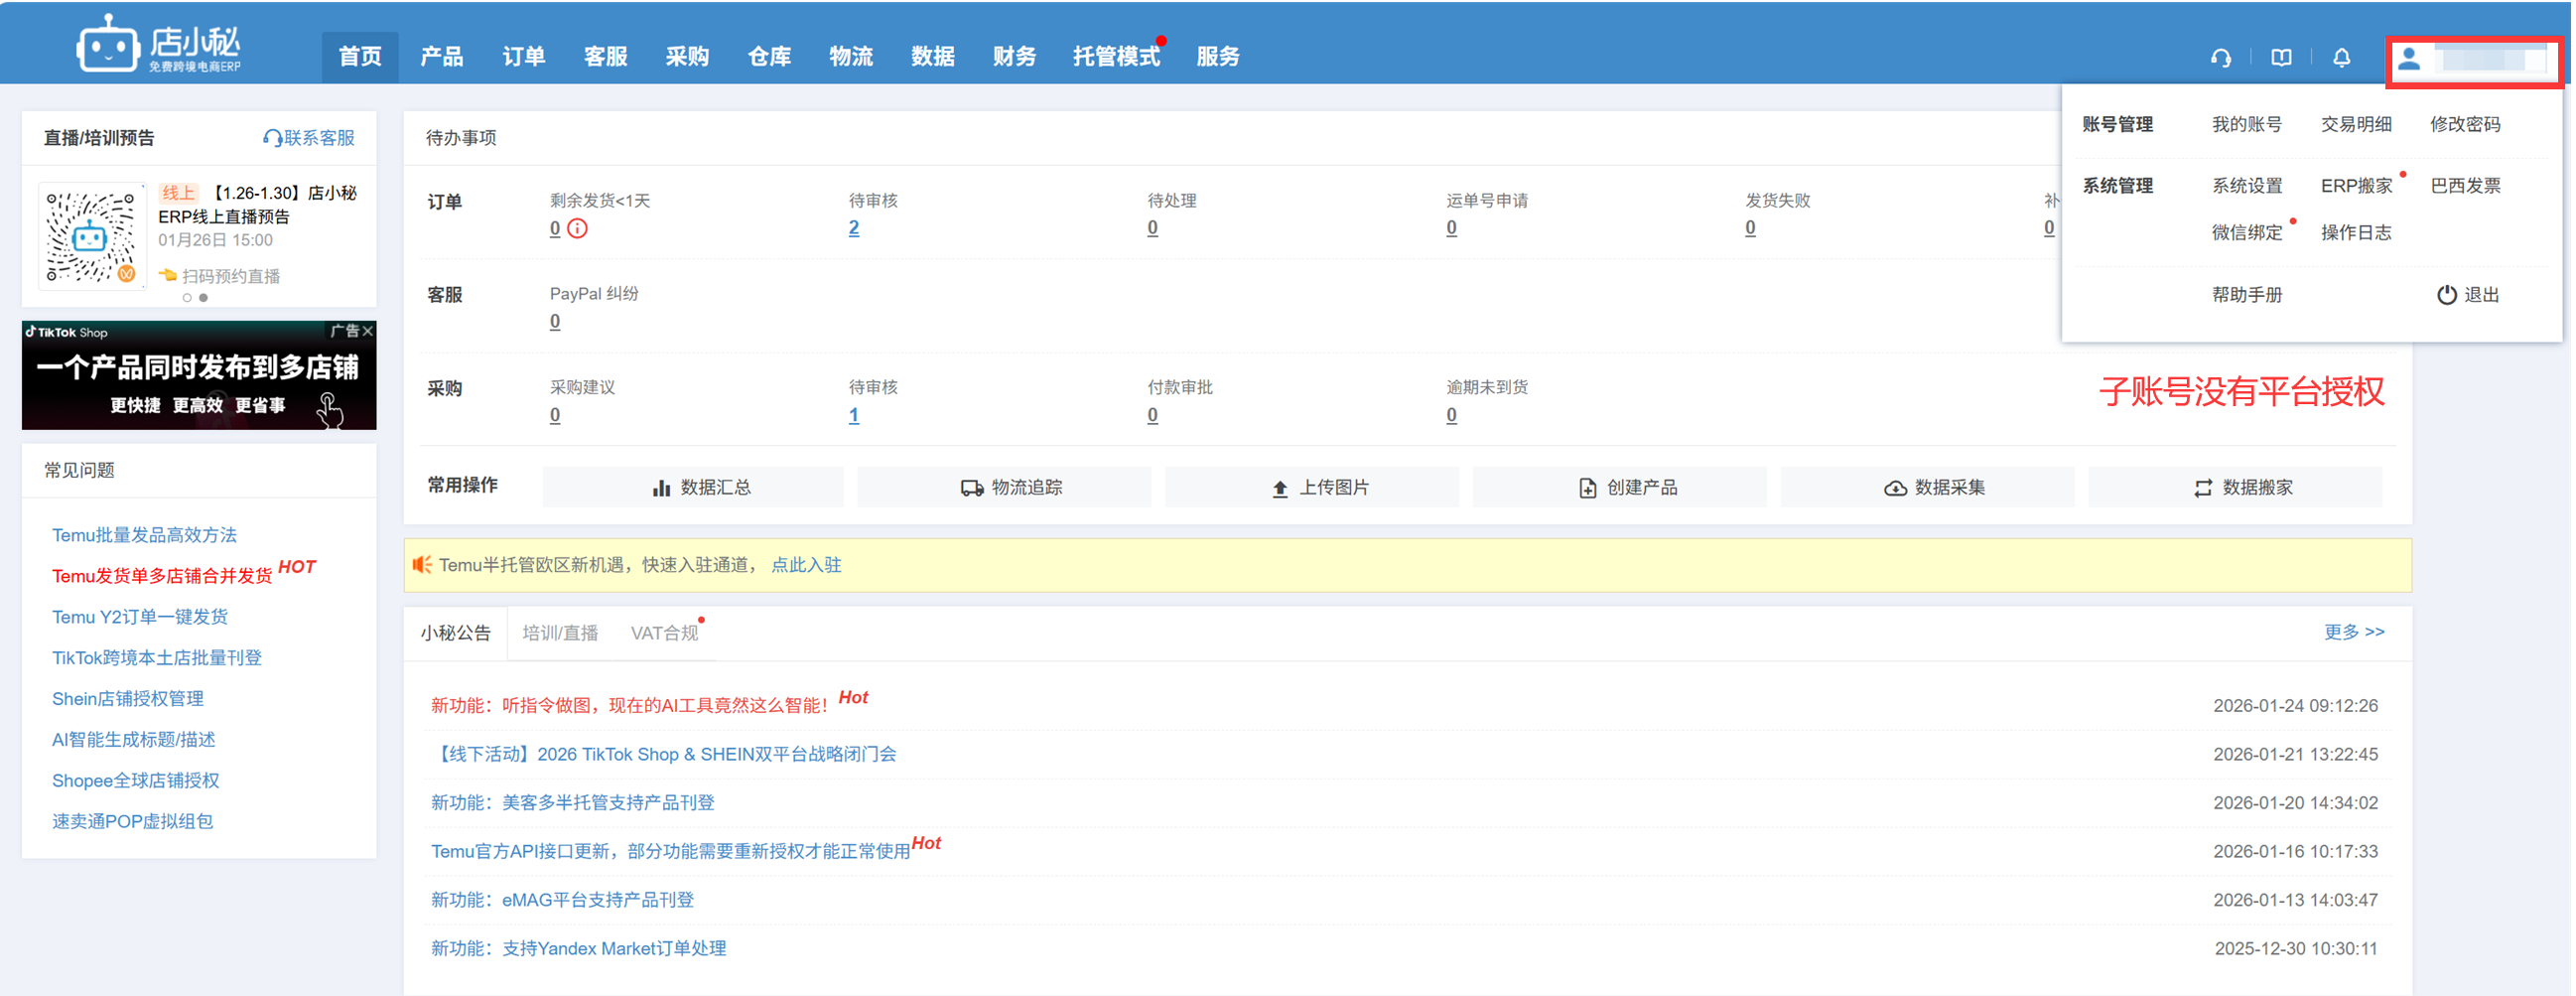The width and height of the screenshot is (2576, 996).
Task: Click the 退出 power icon to log out
Action: pos(2446,295)
